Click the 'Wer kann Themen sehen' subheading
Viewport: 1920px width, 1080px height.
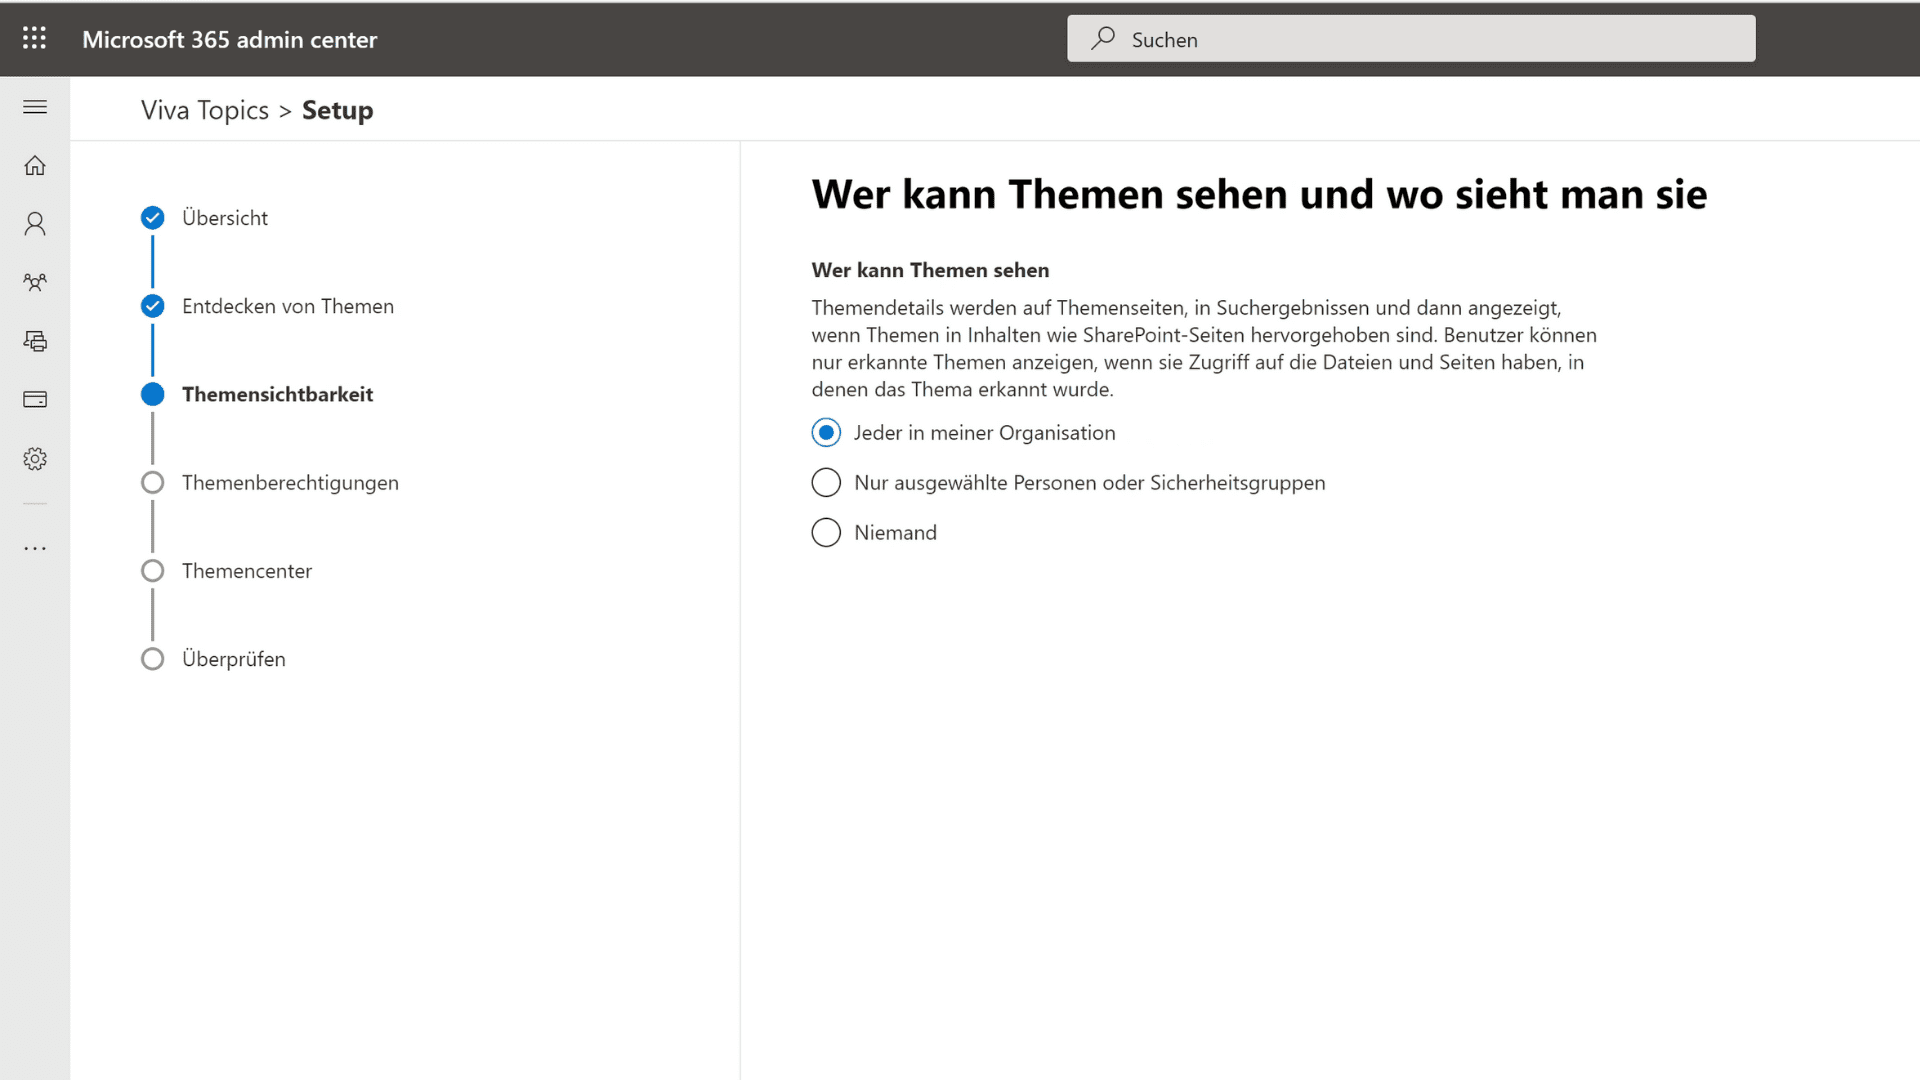[x=930, y=270]
